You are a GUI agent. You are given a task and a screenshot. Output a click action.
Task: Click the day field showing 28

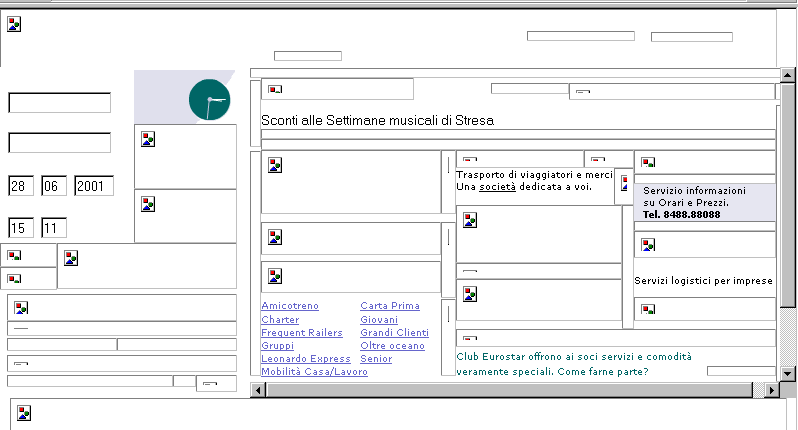[x=21, y=186]
